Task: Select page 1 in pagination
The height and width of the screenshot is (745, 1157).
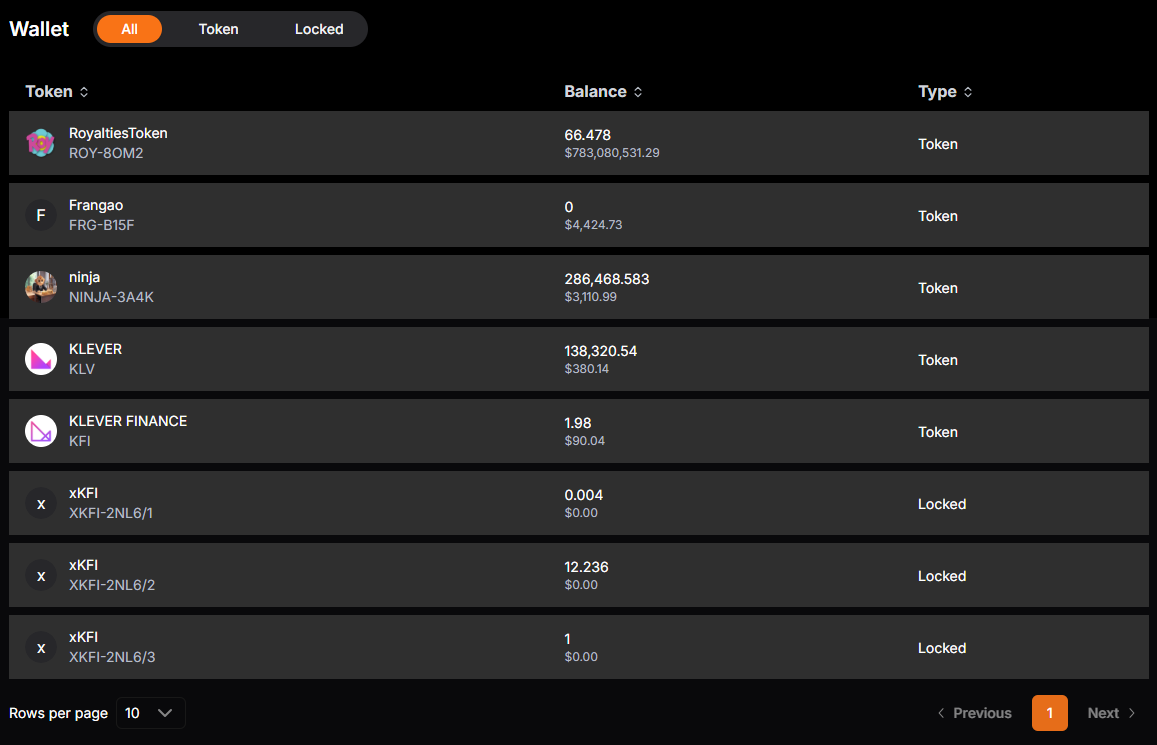Action: [1049, 713]
